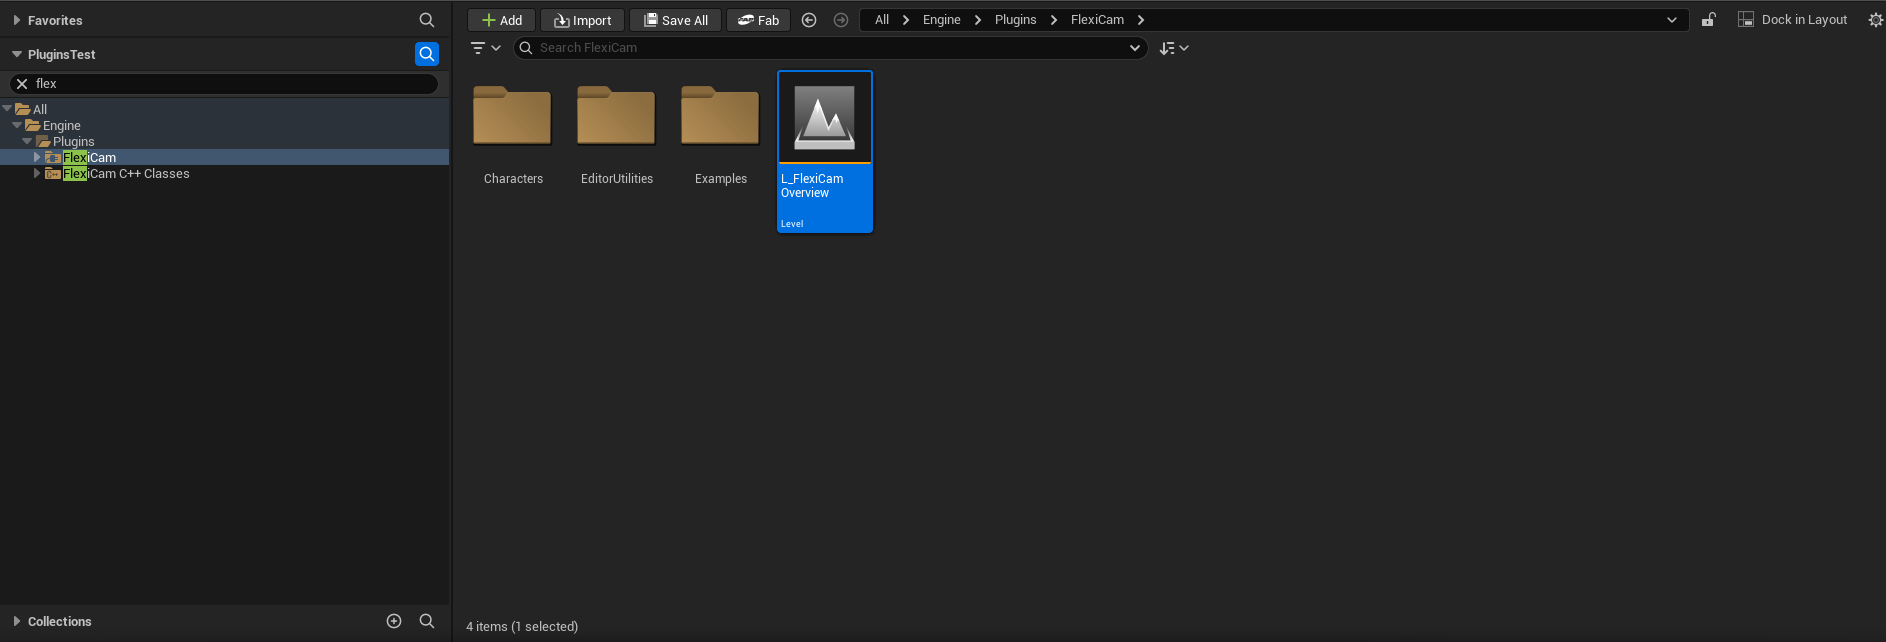
Task: Open the Import dialog
Action: click(582, 20)
